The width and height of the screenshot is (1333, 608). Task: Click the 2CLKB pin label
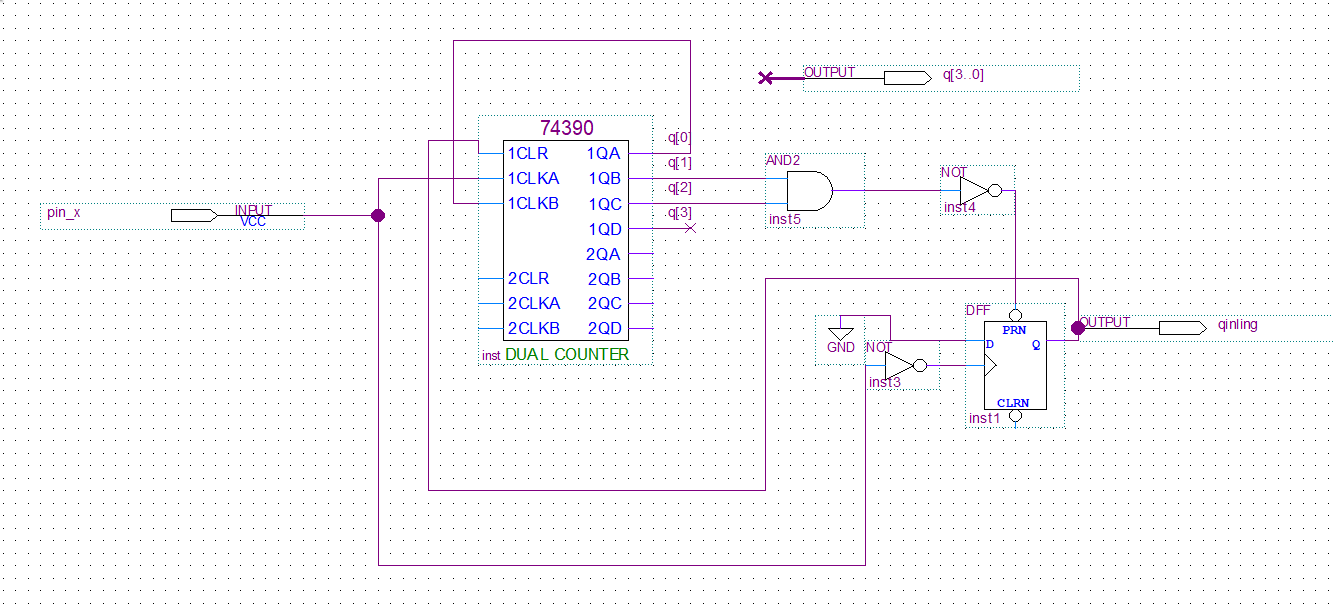click(533, 329)
